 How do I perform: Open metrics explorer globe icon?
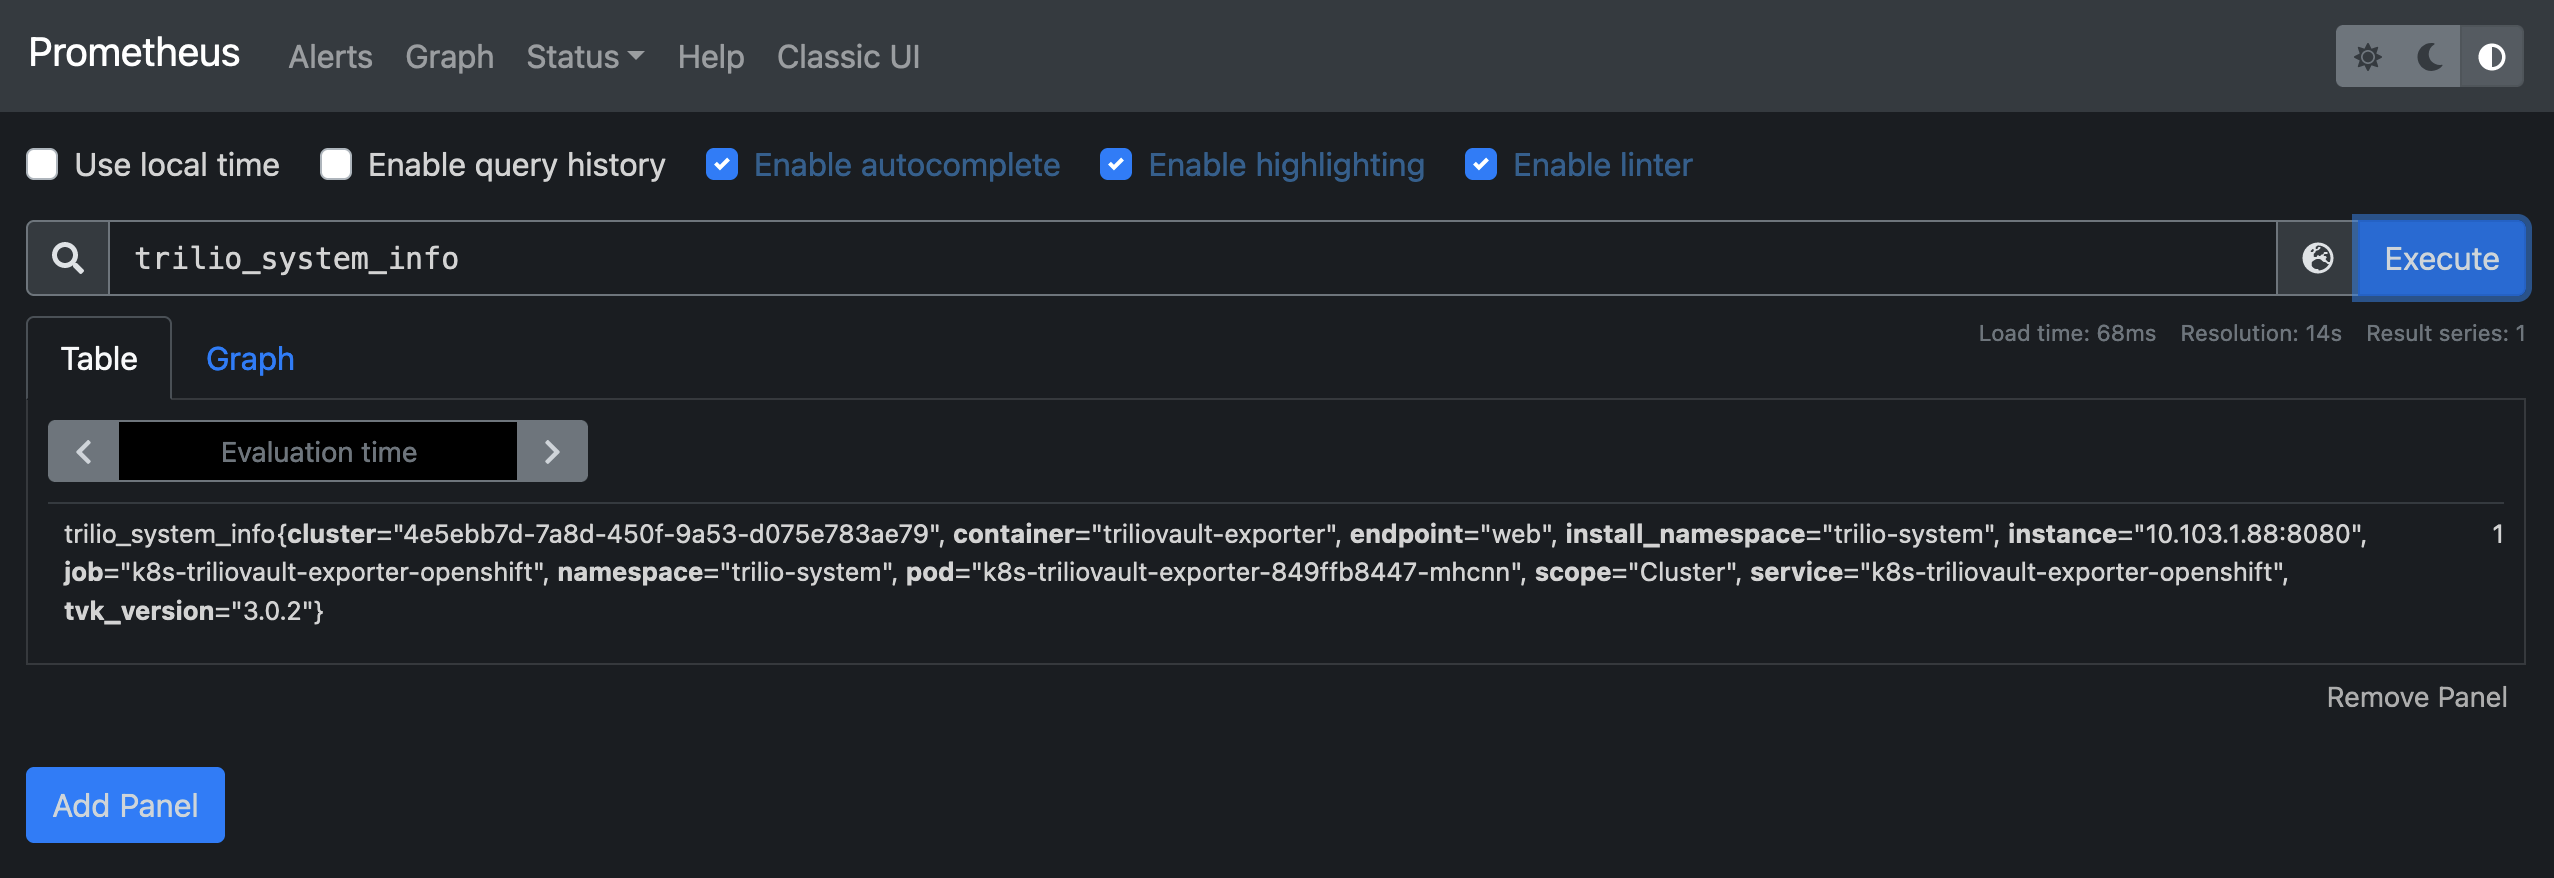click(2317, 258)
